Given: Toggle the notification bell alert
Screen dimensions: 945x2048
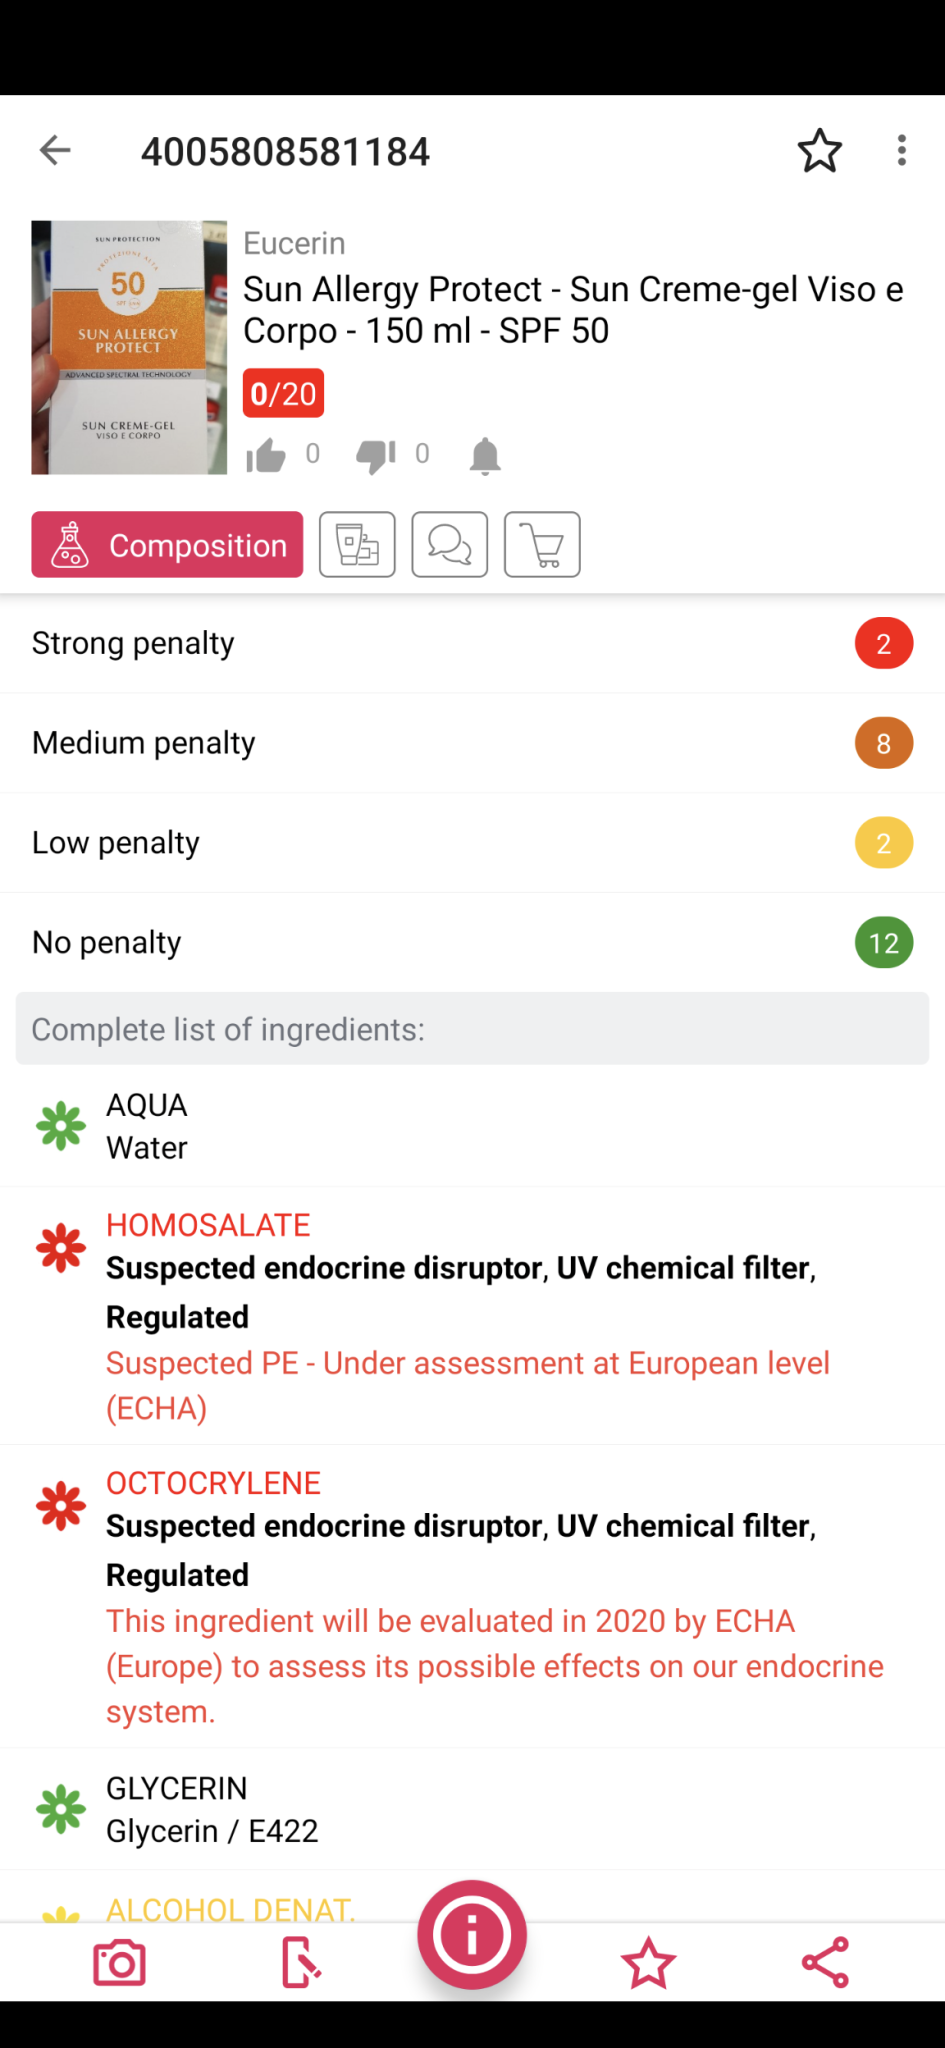Looking at the screenshot, I should [x=485, y=456].
